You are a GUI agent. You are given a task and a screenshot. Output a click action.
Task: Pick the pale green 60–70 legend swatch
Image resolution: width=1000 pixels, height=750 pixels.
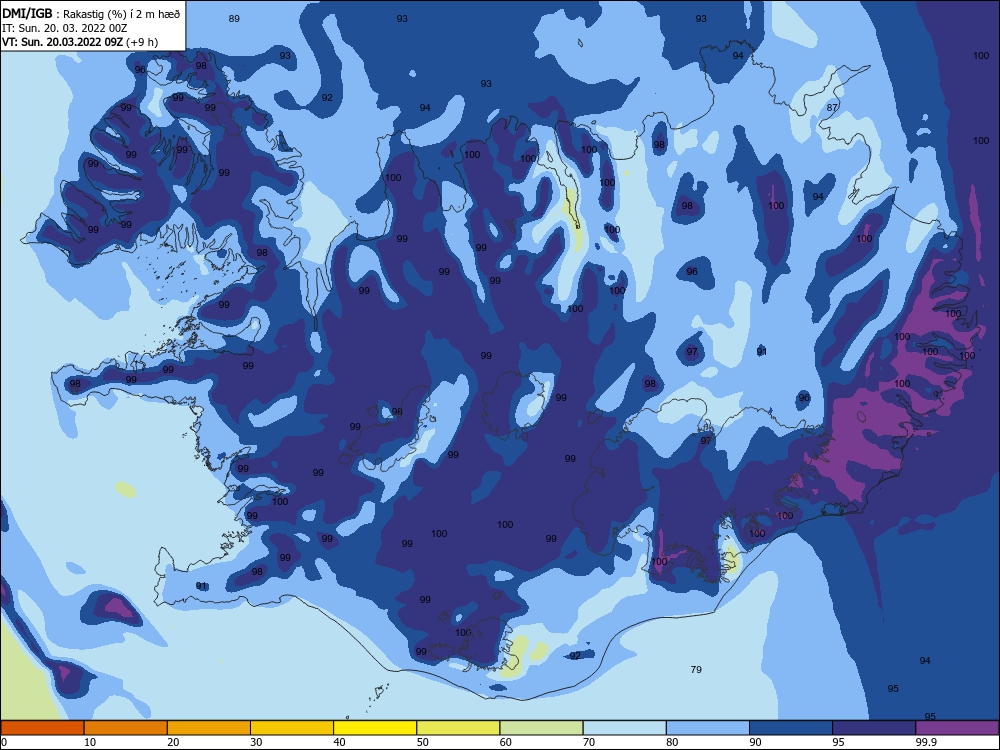pyautogui.click(x=541, y=728)
